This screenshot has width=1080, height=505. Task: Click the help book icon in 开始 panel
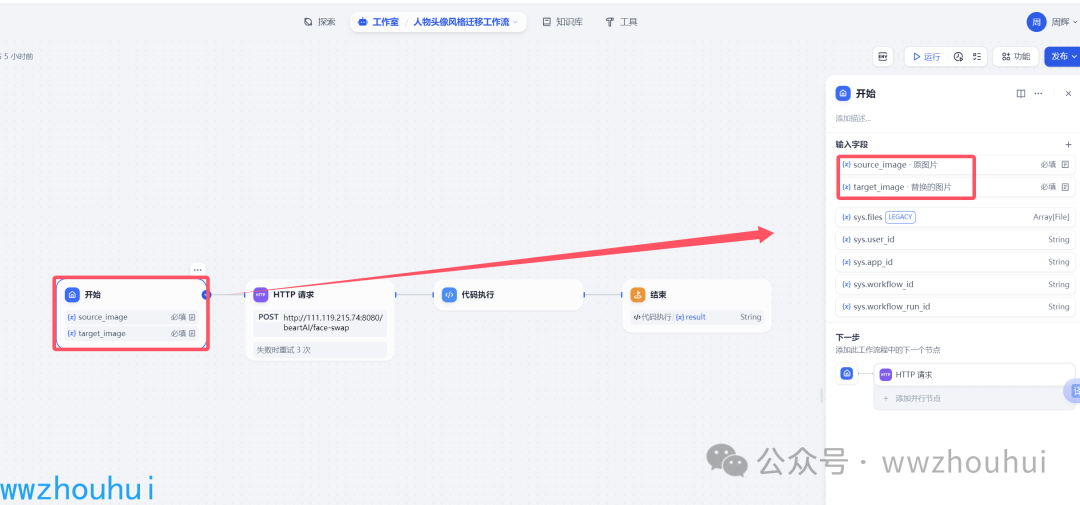click(1021, 93)
